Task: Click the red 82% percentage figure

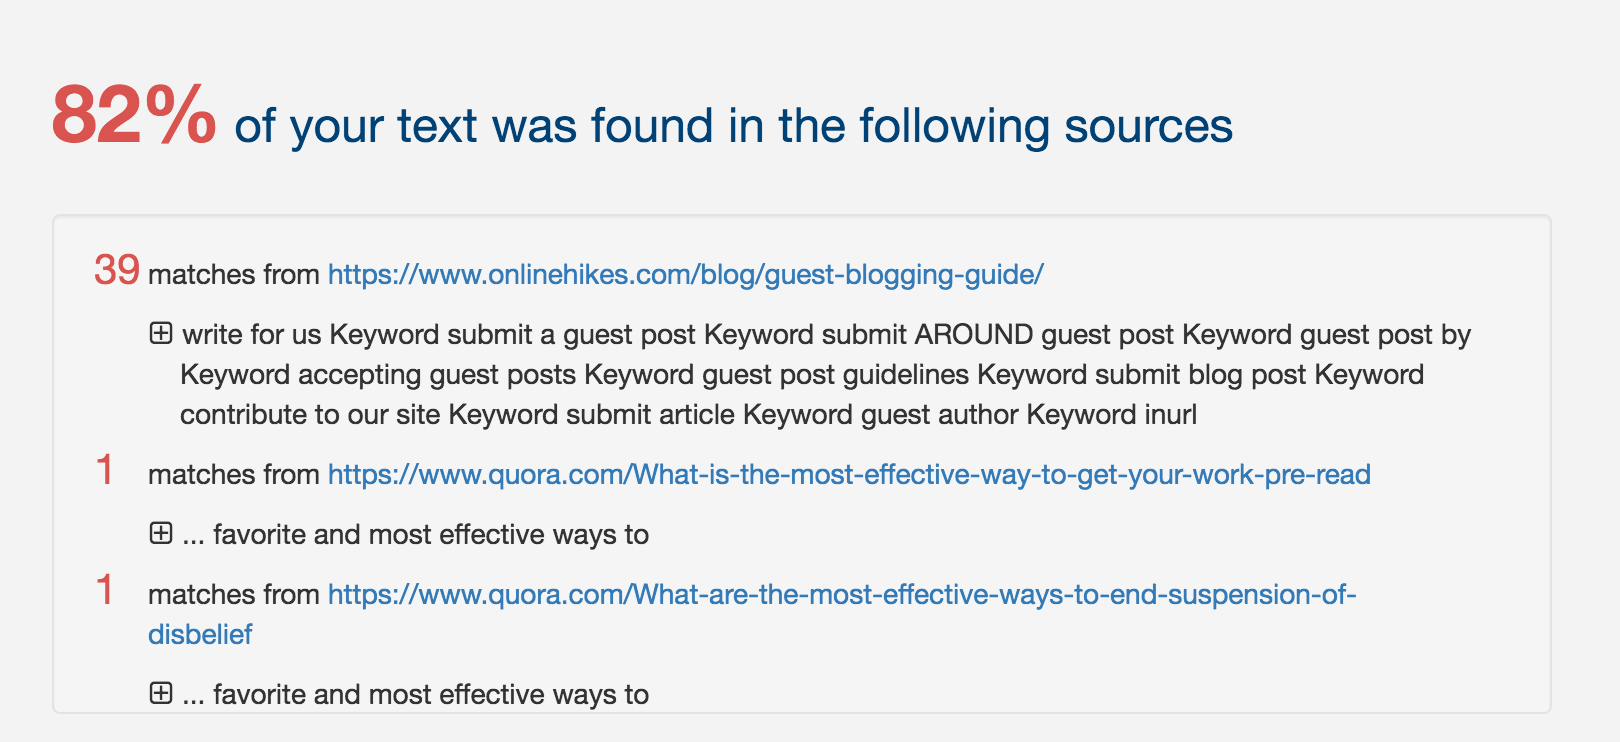Action: [133, 116]
